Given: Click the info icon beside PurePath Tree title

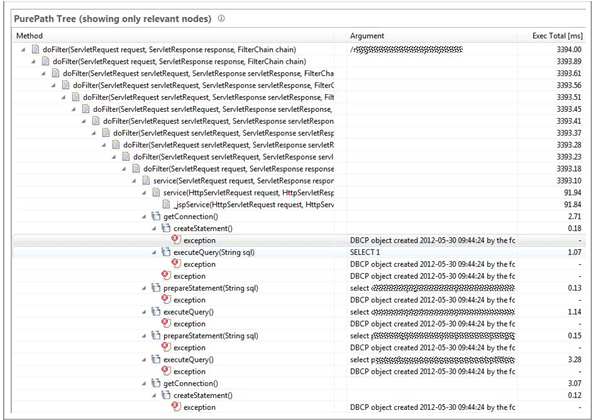Looking at the screenshot, I should 221,18.
